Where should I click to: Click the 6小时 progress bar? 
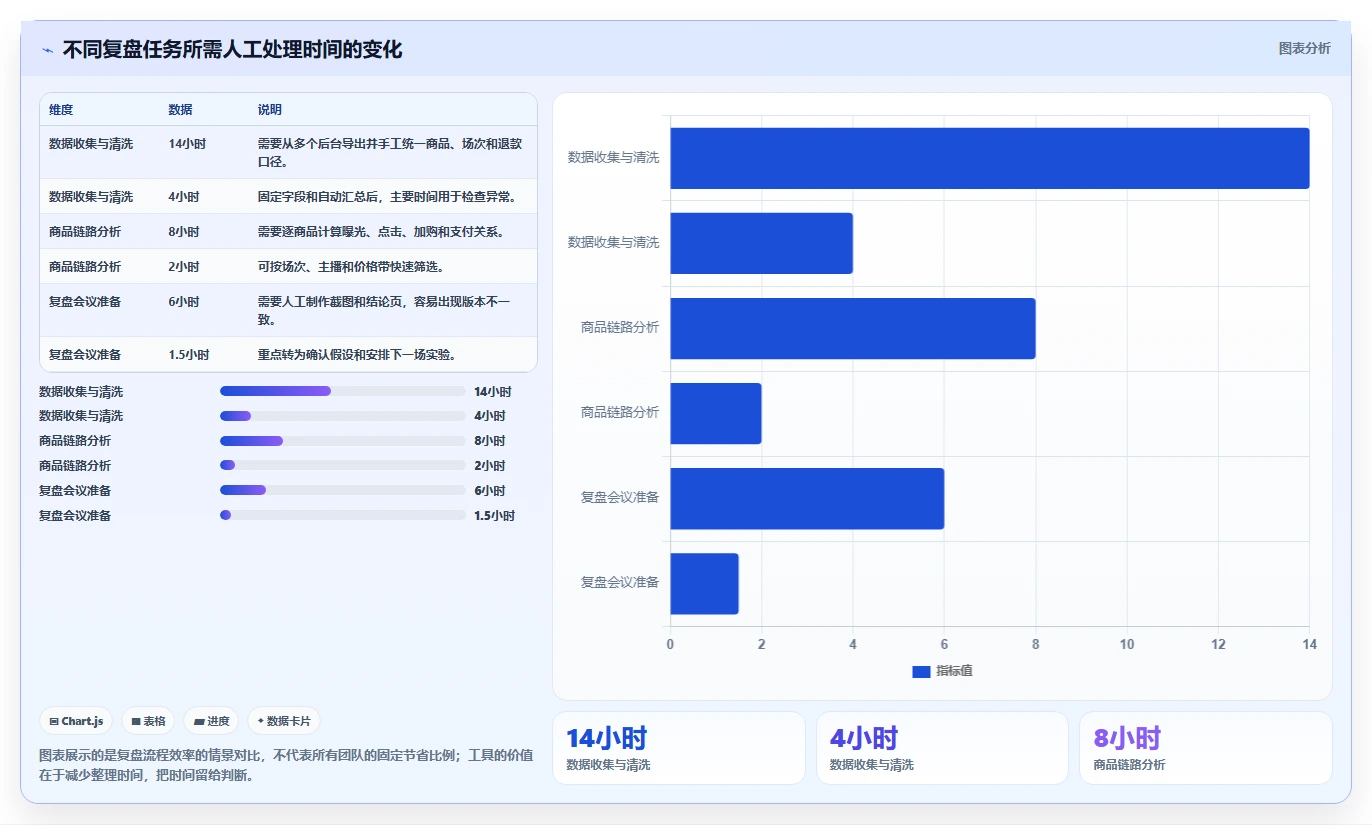point(343,490)
